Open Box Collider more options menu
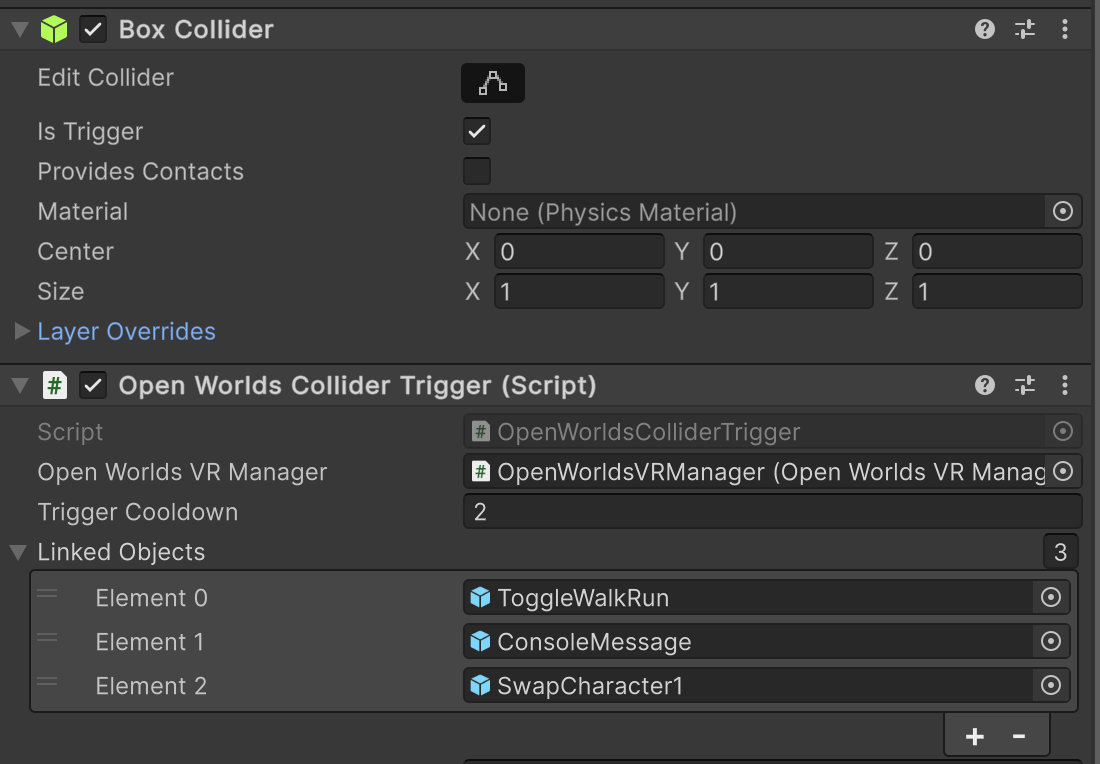 point(1065,29)
